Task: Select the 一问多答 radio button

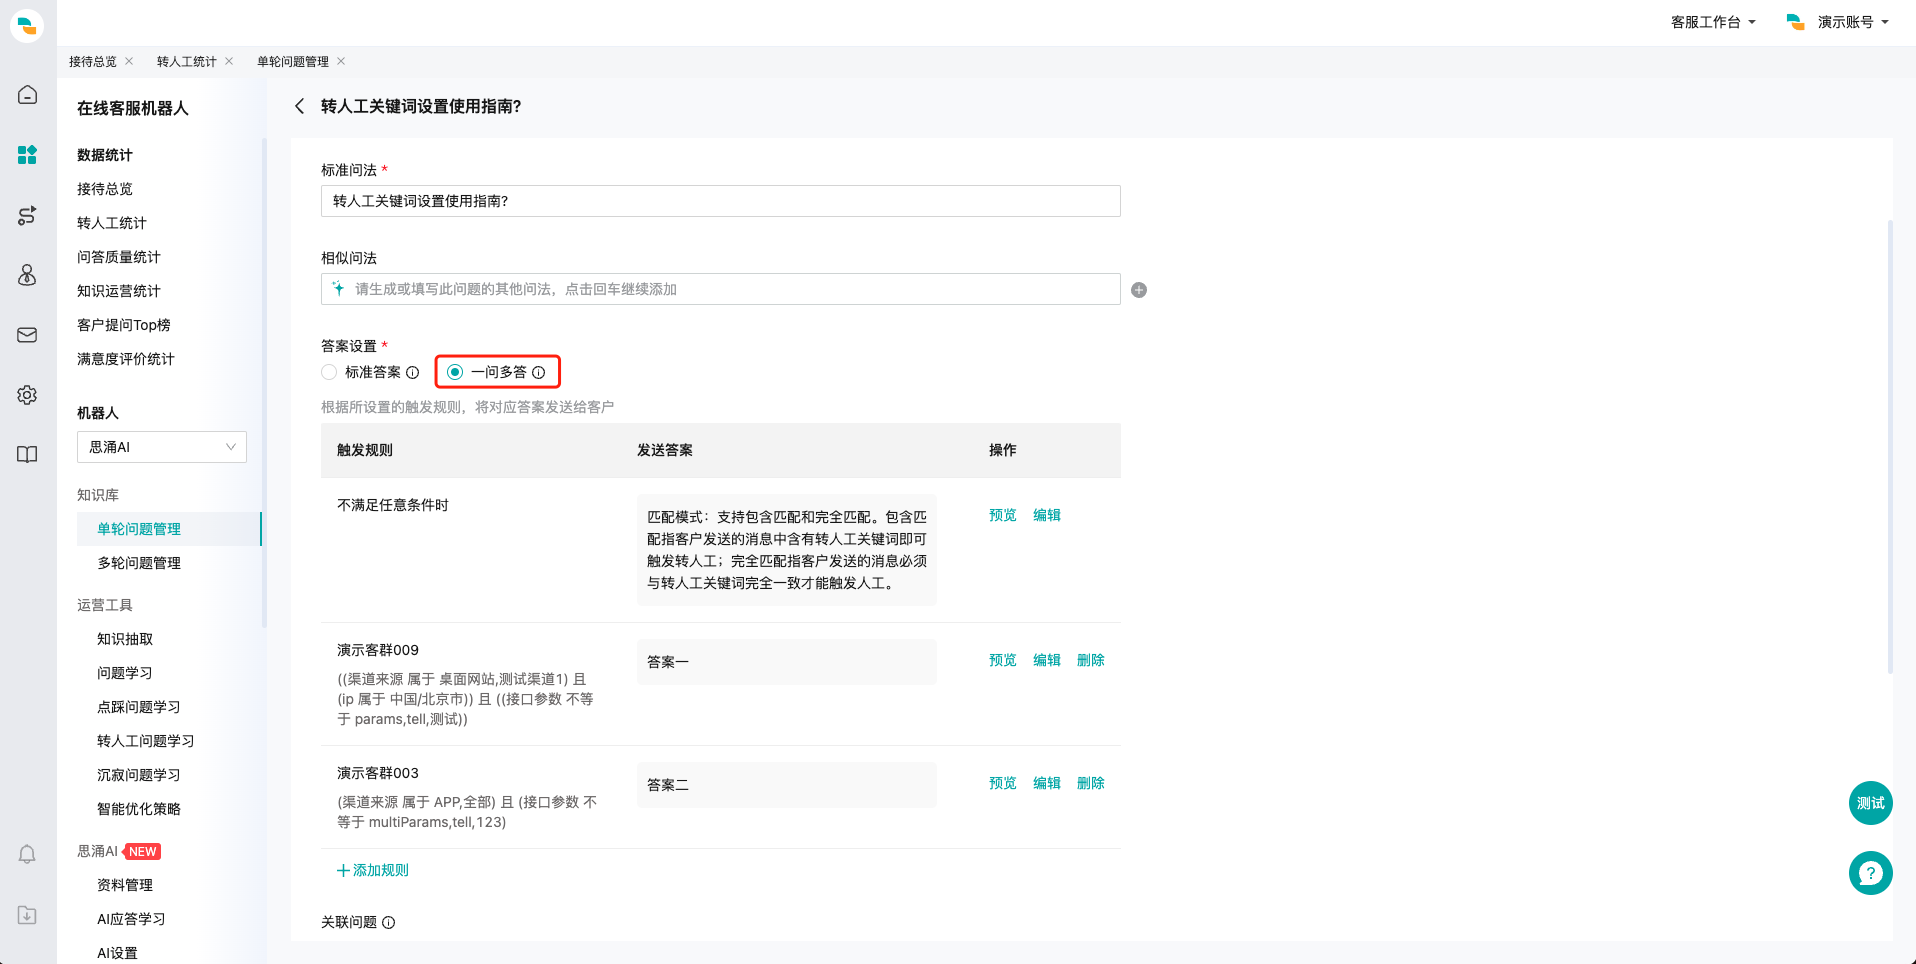Action: (455, 372)
